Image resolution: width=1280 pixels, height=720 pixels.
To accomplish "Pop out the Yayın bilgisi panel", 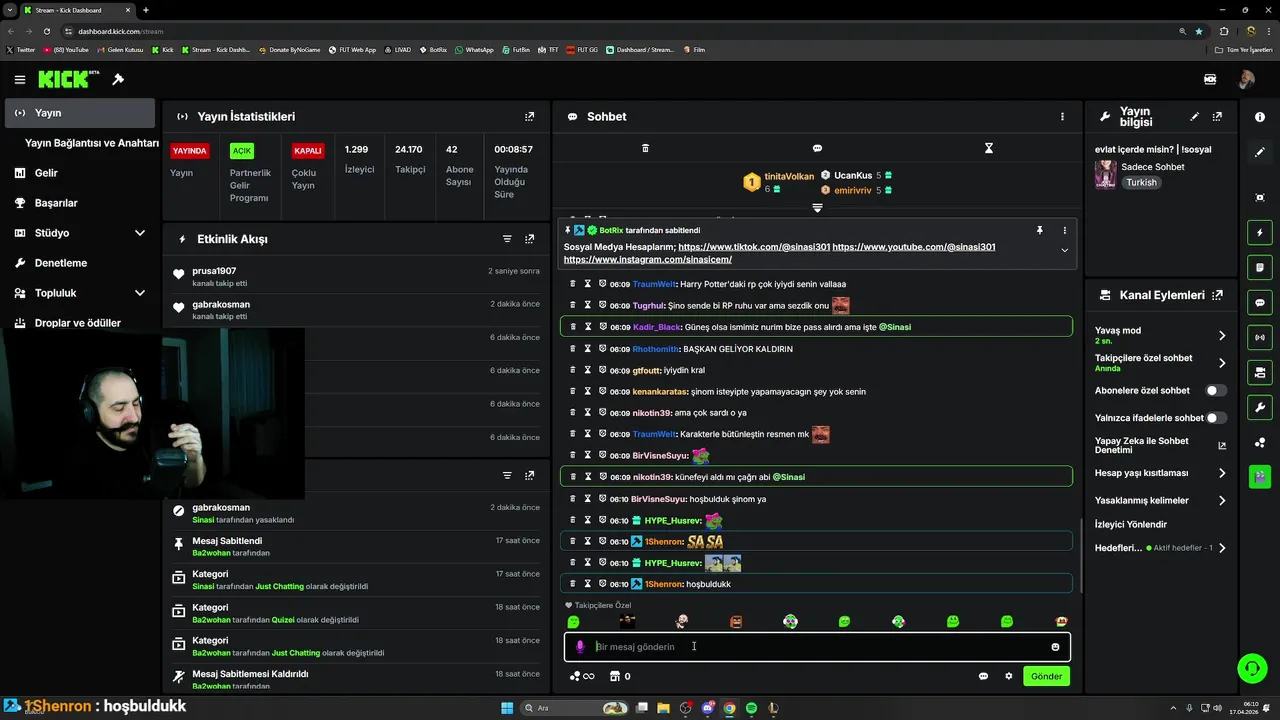I will tap(1217, 117).
